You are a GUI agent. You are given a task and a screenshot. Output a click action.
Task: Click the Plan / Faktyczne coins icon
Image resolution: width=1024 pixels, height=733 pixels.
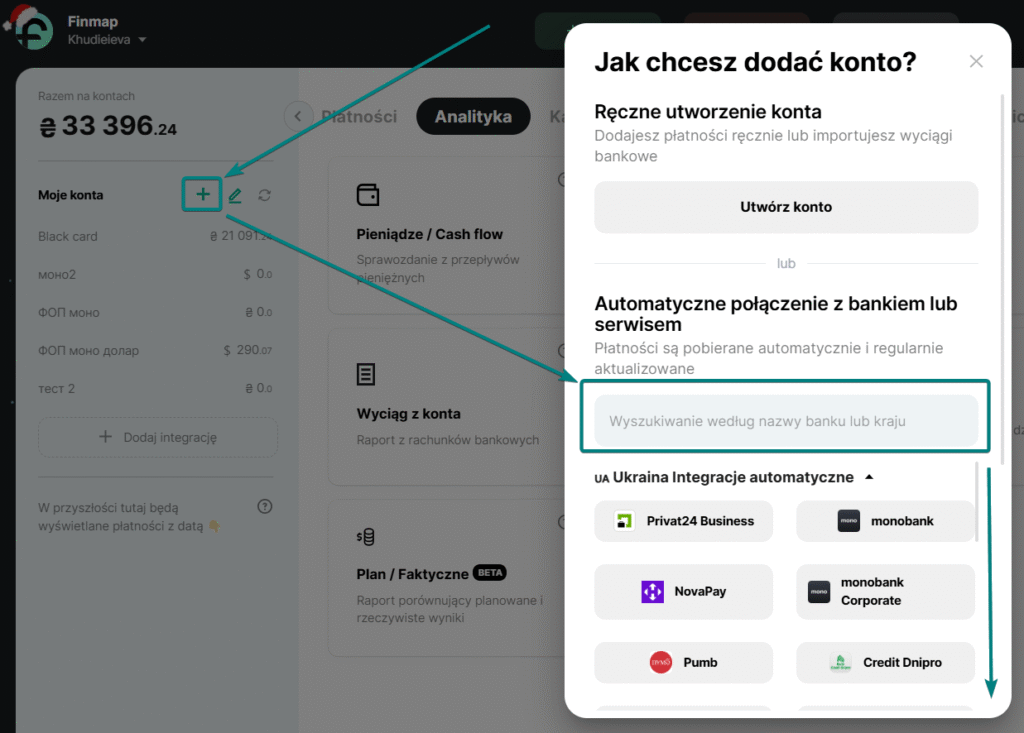(x=366, y=537)
